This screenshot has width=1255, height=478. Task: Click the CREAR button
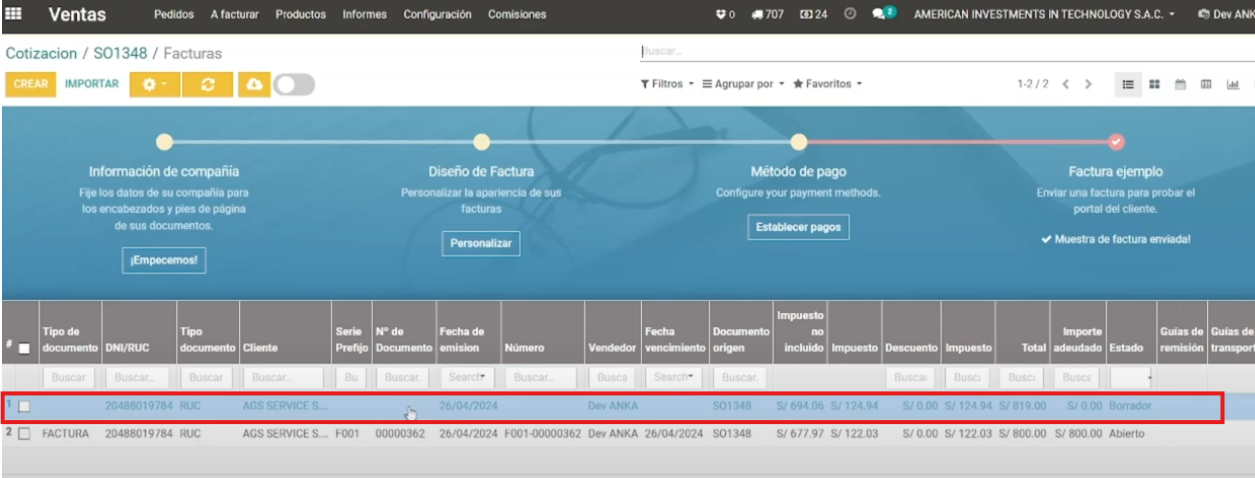(31, 85)
